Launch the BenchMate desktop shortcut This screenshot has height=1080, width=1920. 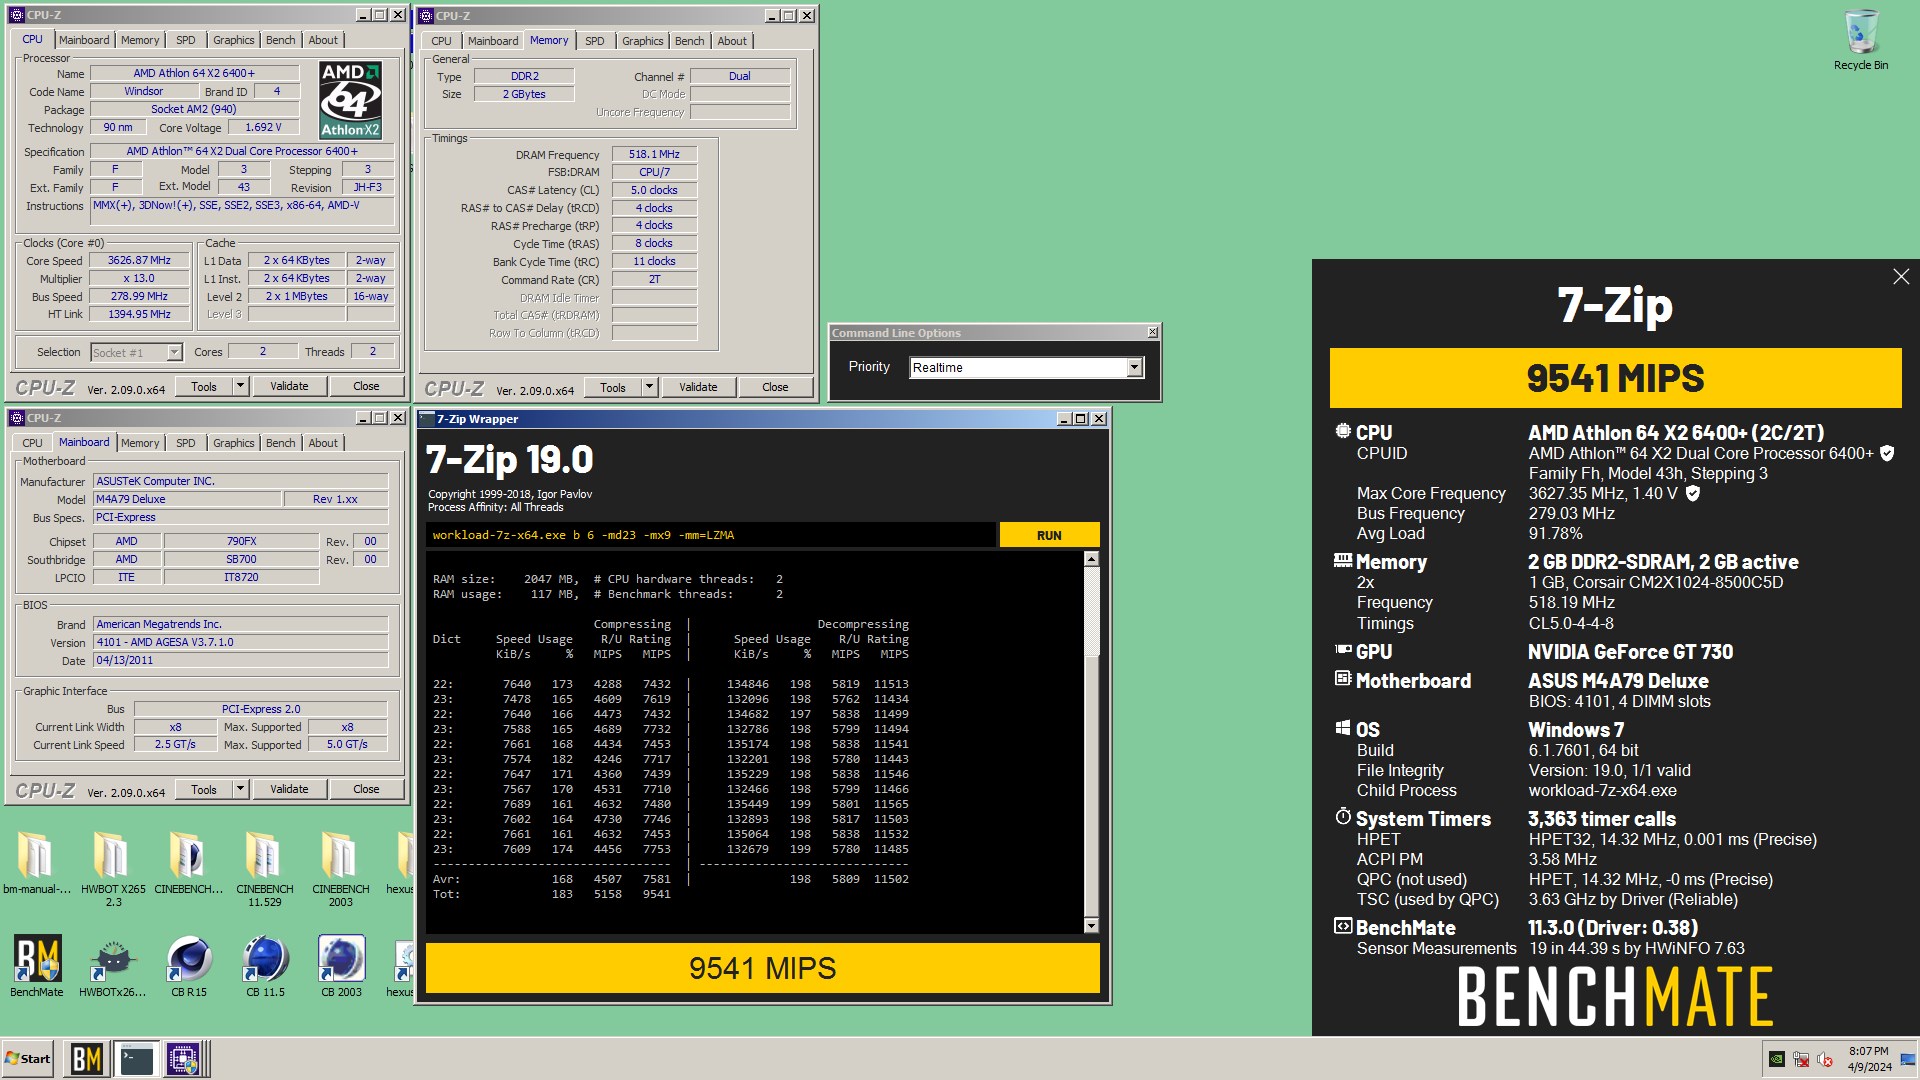point(37,966)
